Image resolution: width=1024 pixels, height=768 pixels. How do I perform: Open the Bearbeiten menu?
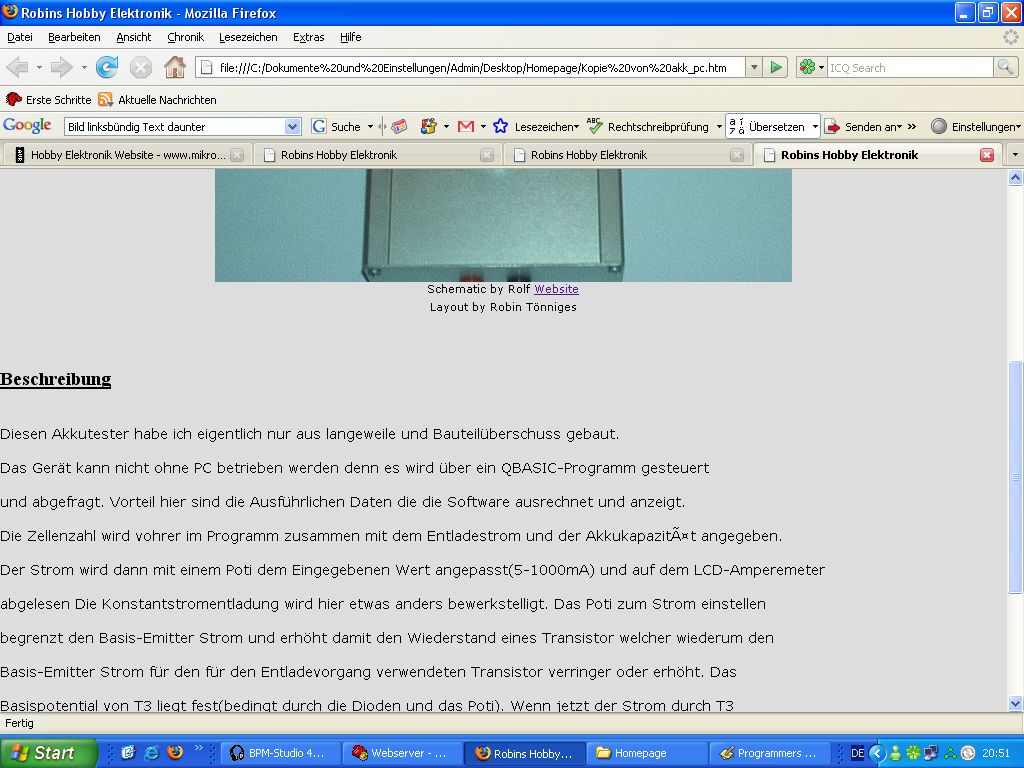[74, 37]
